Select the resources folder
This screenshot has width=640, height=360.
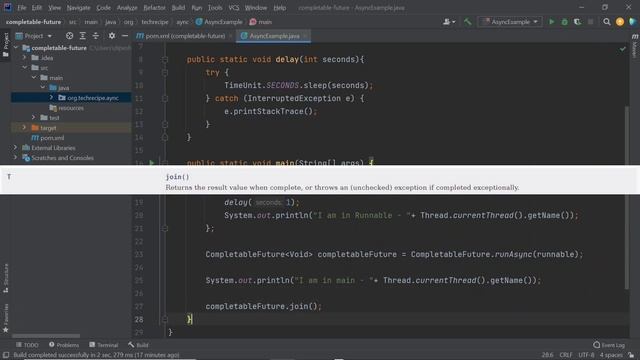[71, 108]
